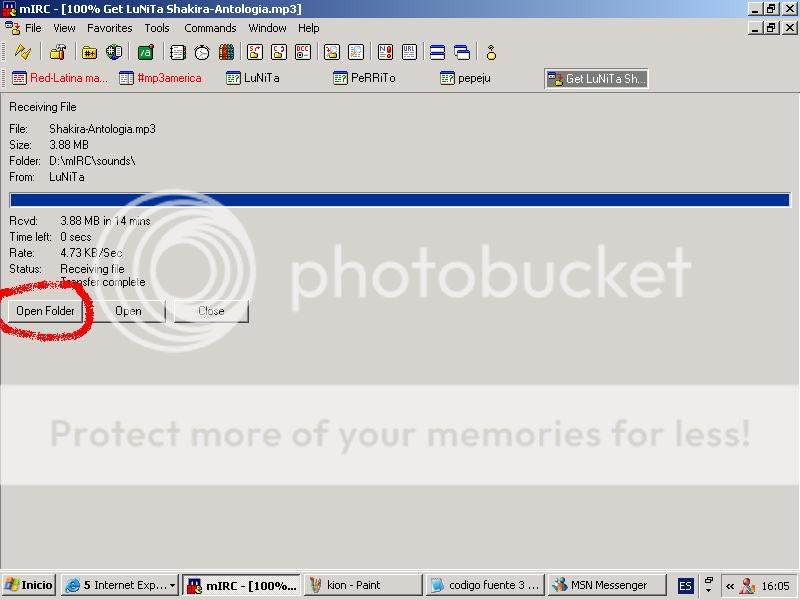
Task: Click the MDI window system icon beside File
Action: coord(12,28)
